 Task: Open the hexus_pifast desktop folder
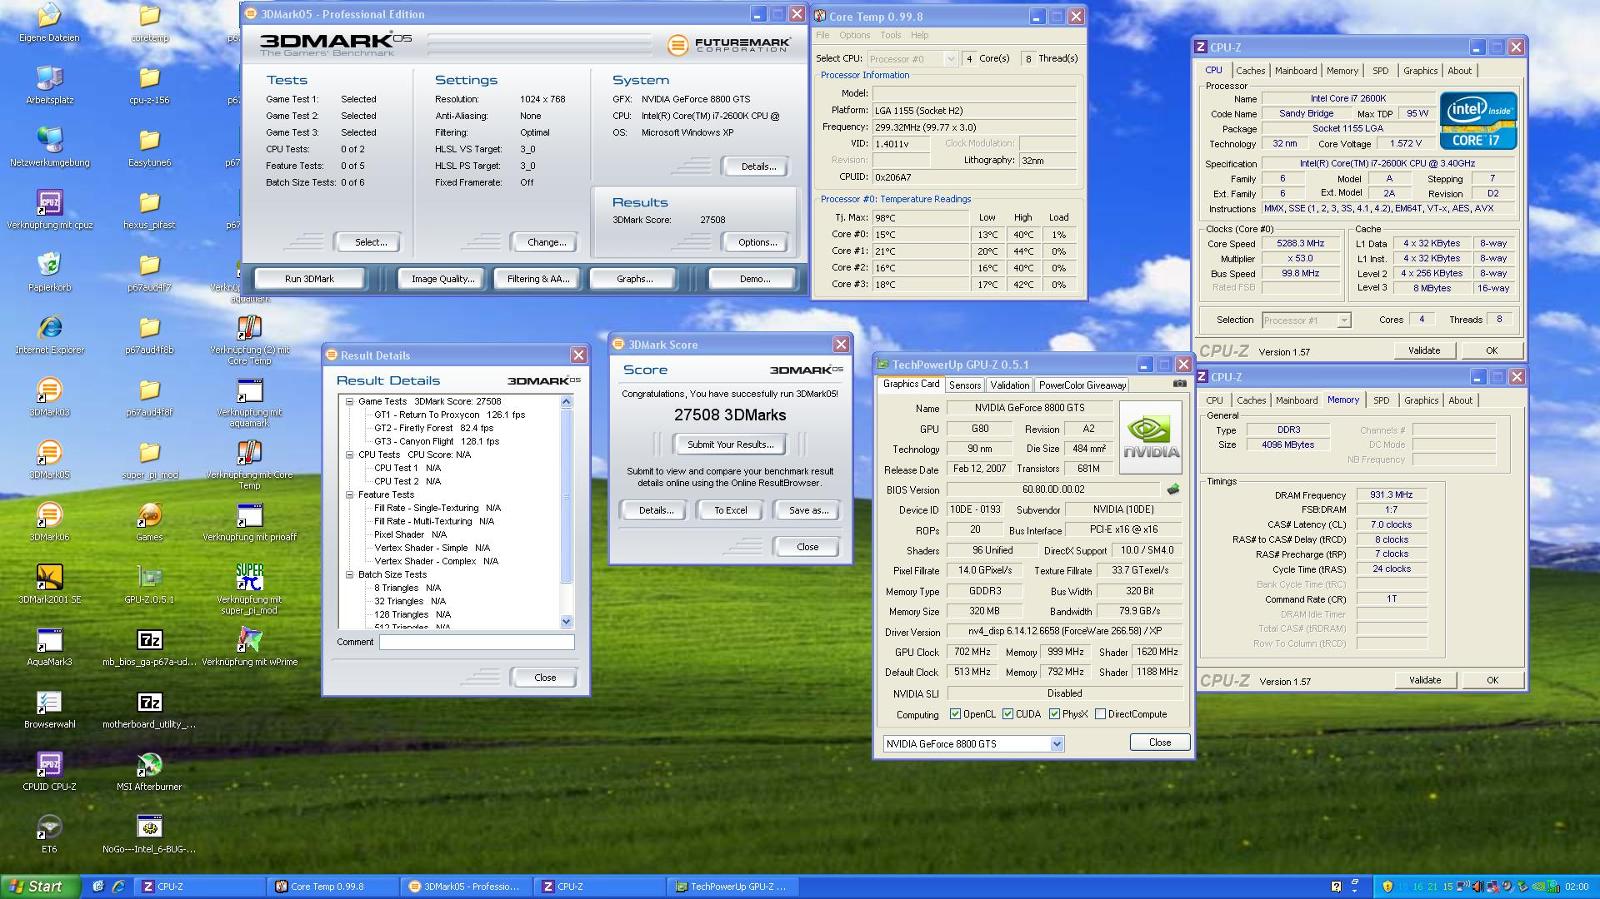149,203
